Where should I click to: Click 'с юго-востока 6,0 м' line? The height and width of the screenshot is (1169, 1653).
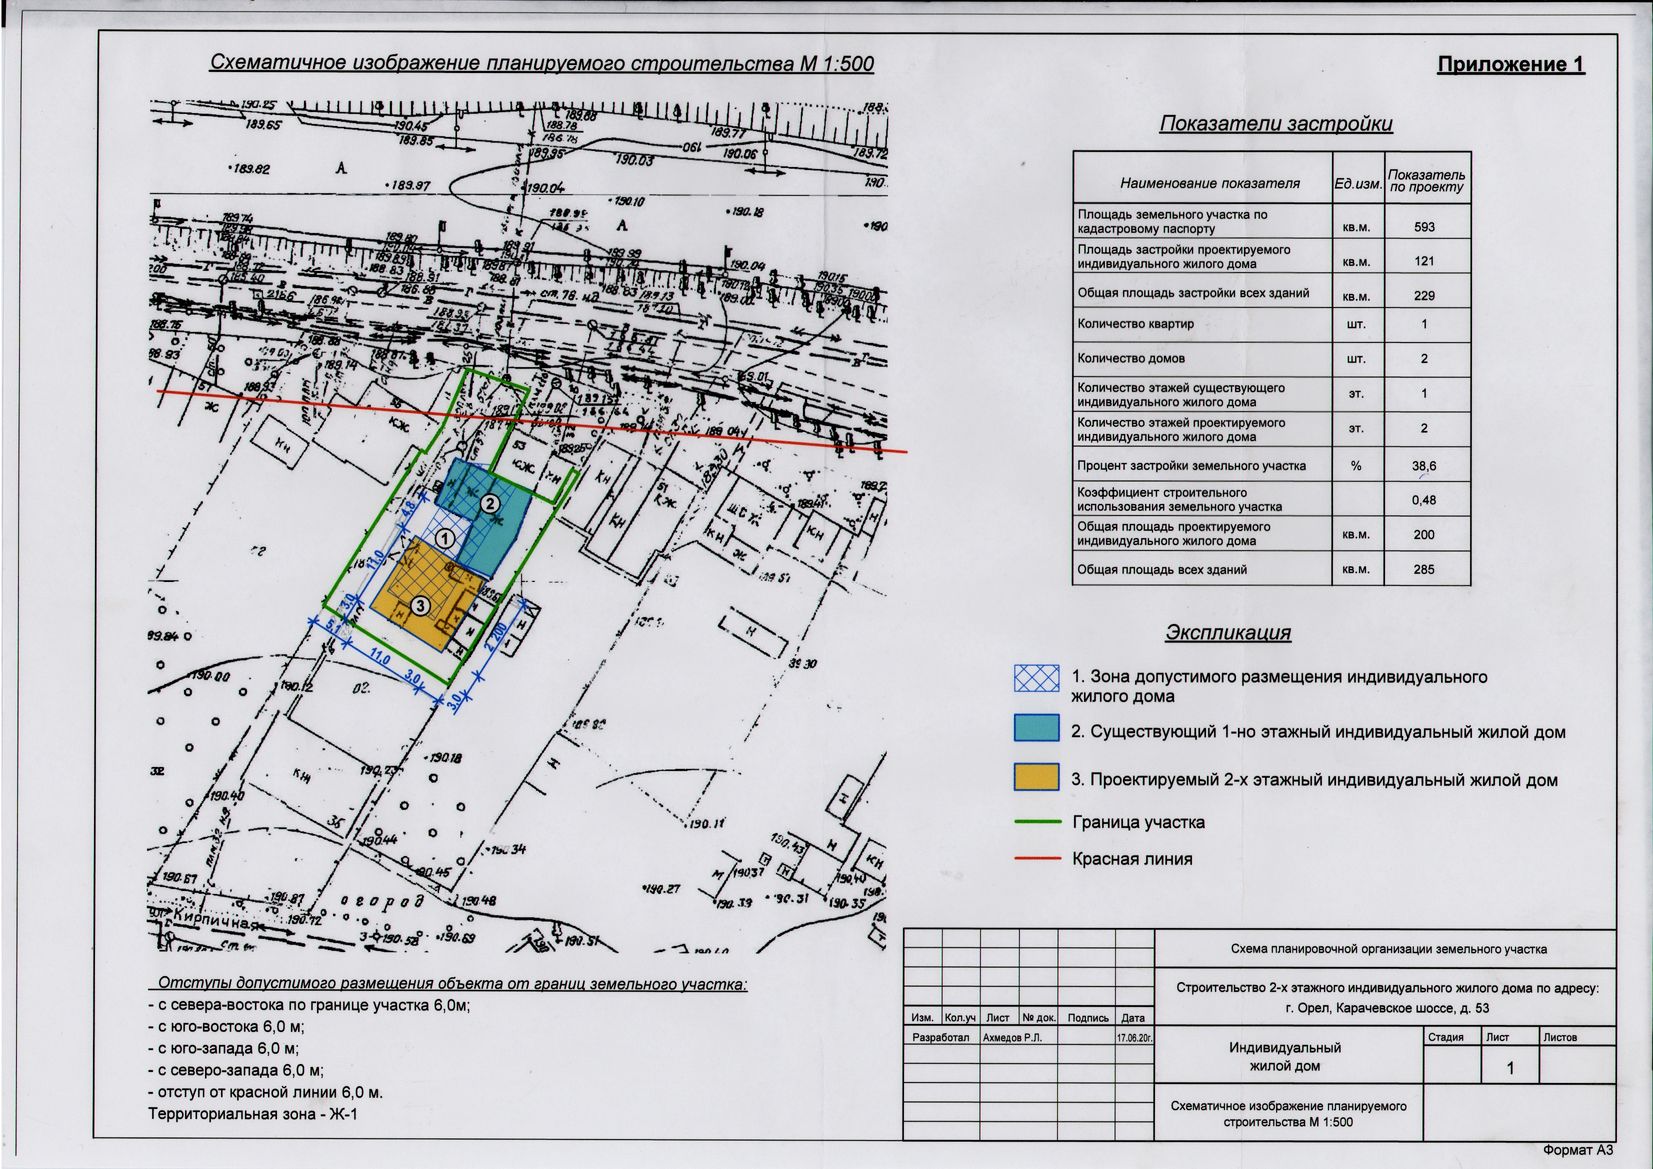(226, 1027)
